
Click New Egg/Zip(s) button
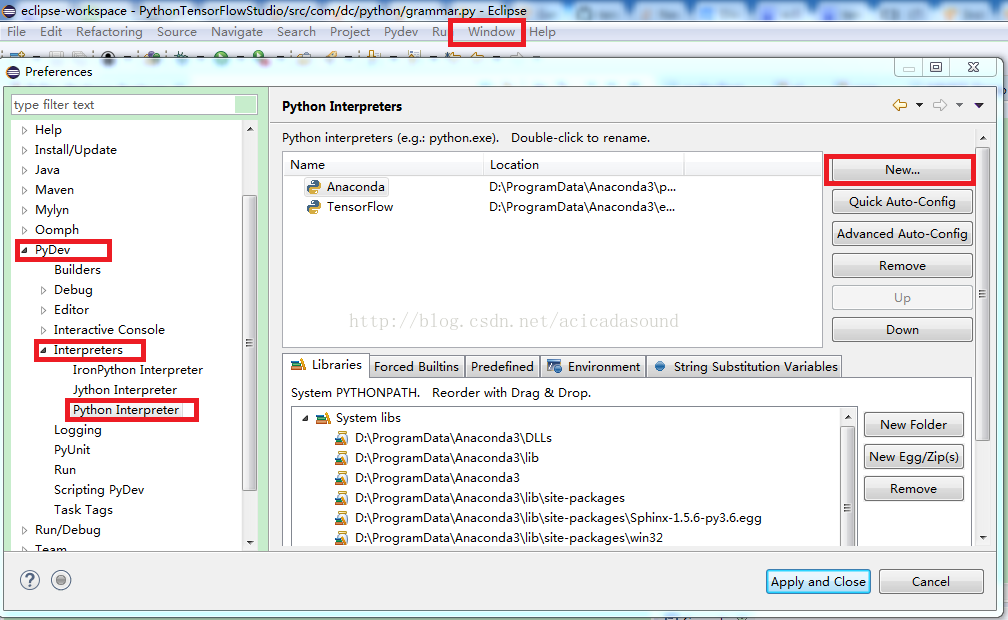(x=914, y=457)
